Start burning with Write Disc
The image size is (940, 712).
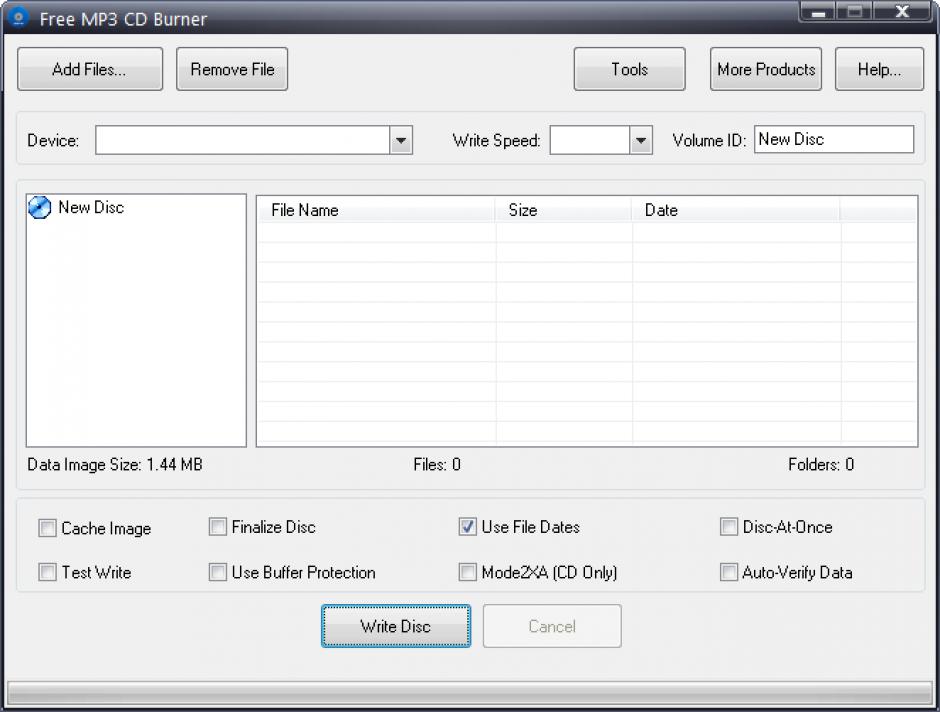[396, 626]
